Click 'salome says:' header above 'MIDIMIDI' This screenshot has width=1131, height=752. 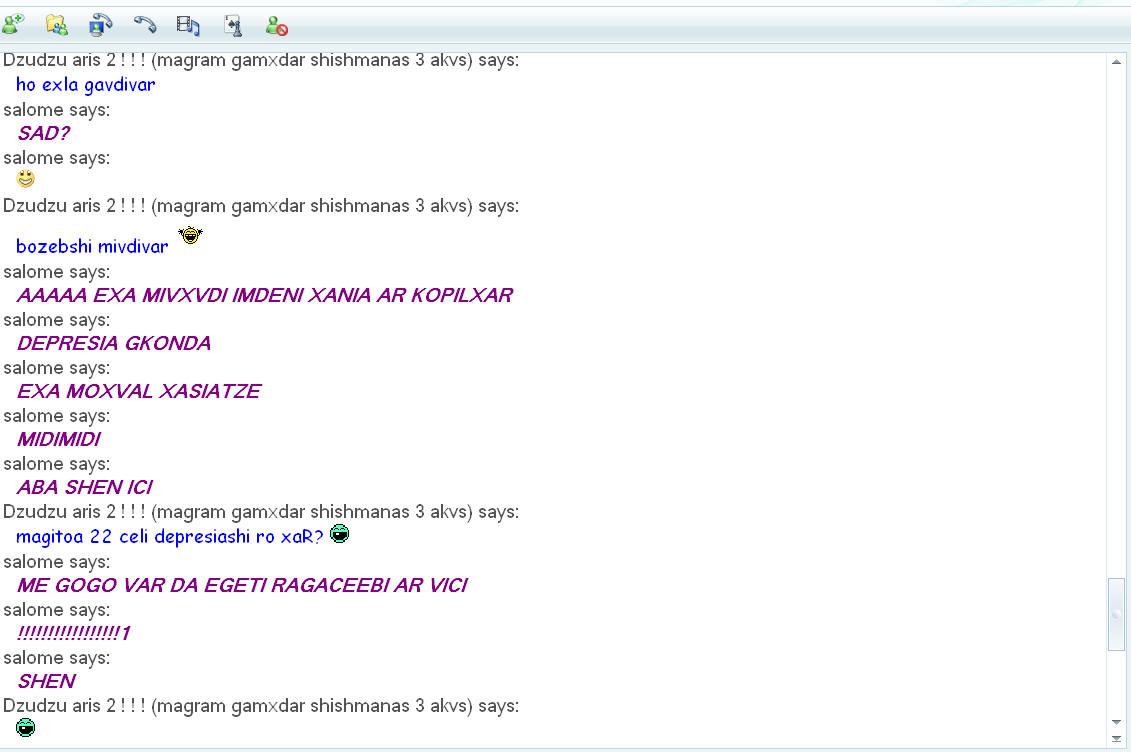click(56, 416)
